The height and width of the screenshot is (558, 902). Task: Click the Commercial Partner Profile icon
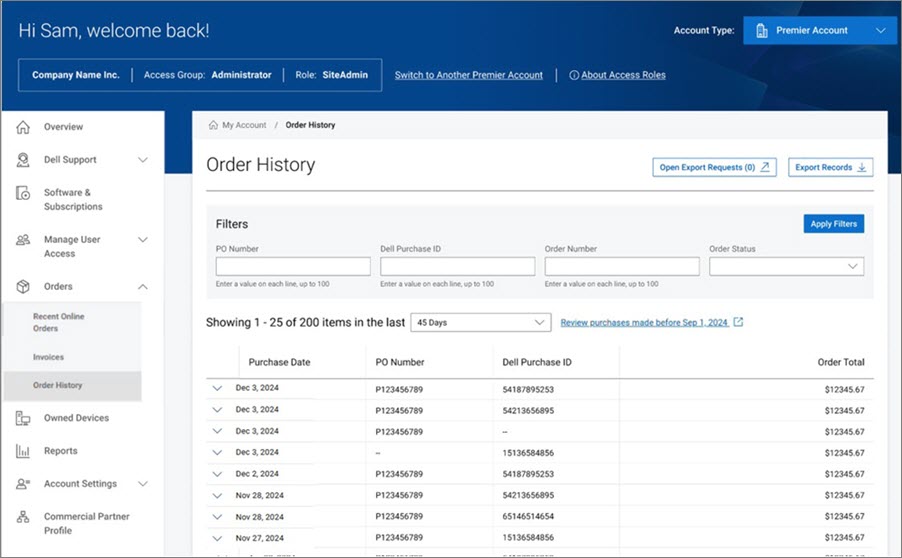(x=23, y=517)
